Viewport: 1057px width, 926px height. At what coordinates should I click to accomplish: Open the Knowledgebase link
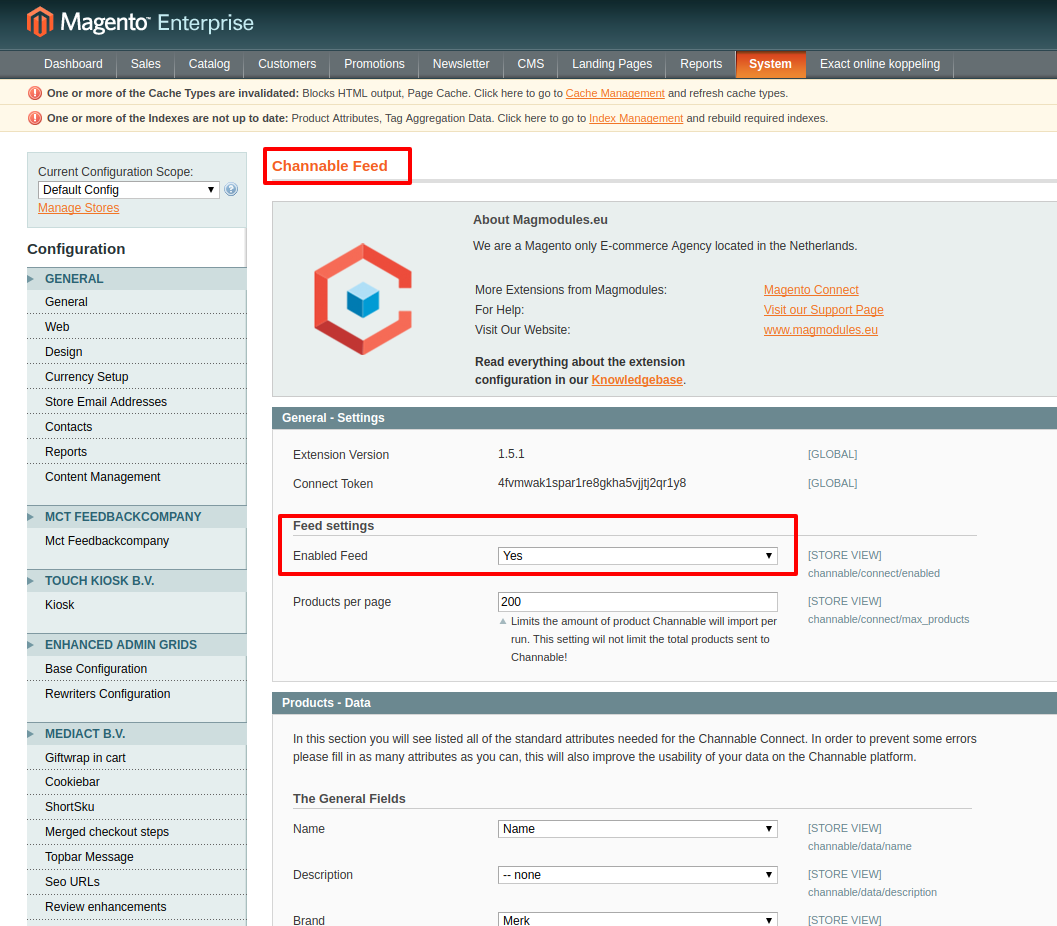[637, 379]
